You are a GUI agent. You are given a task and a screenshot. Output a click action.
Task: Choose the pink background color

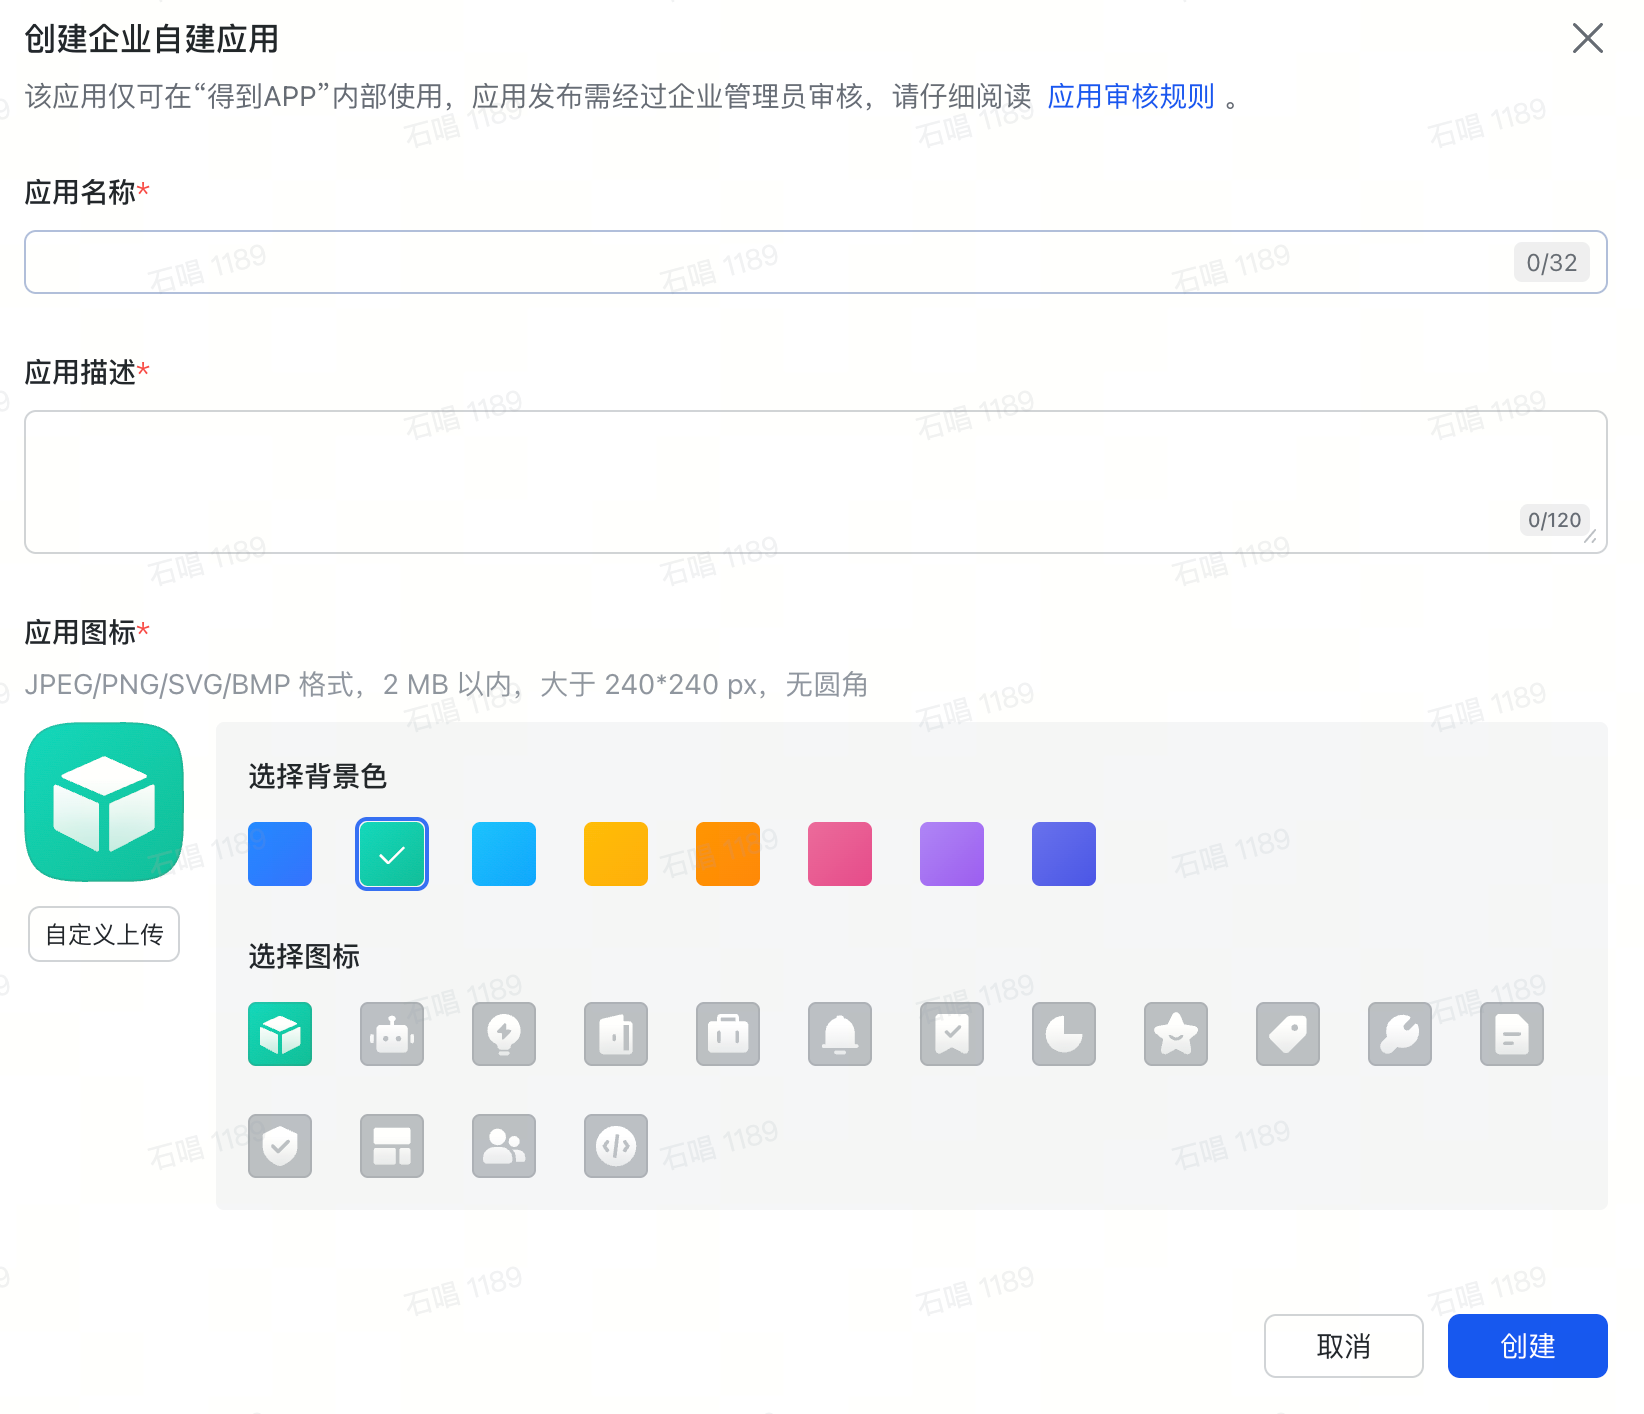[839, 853]
